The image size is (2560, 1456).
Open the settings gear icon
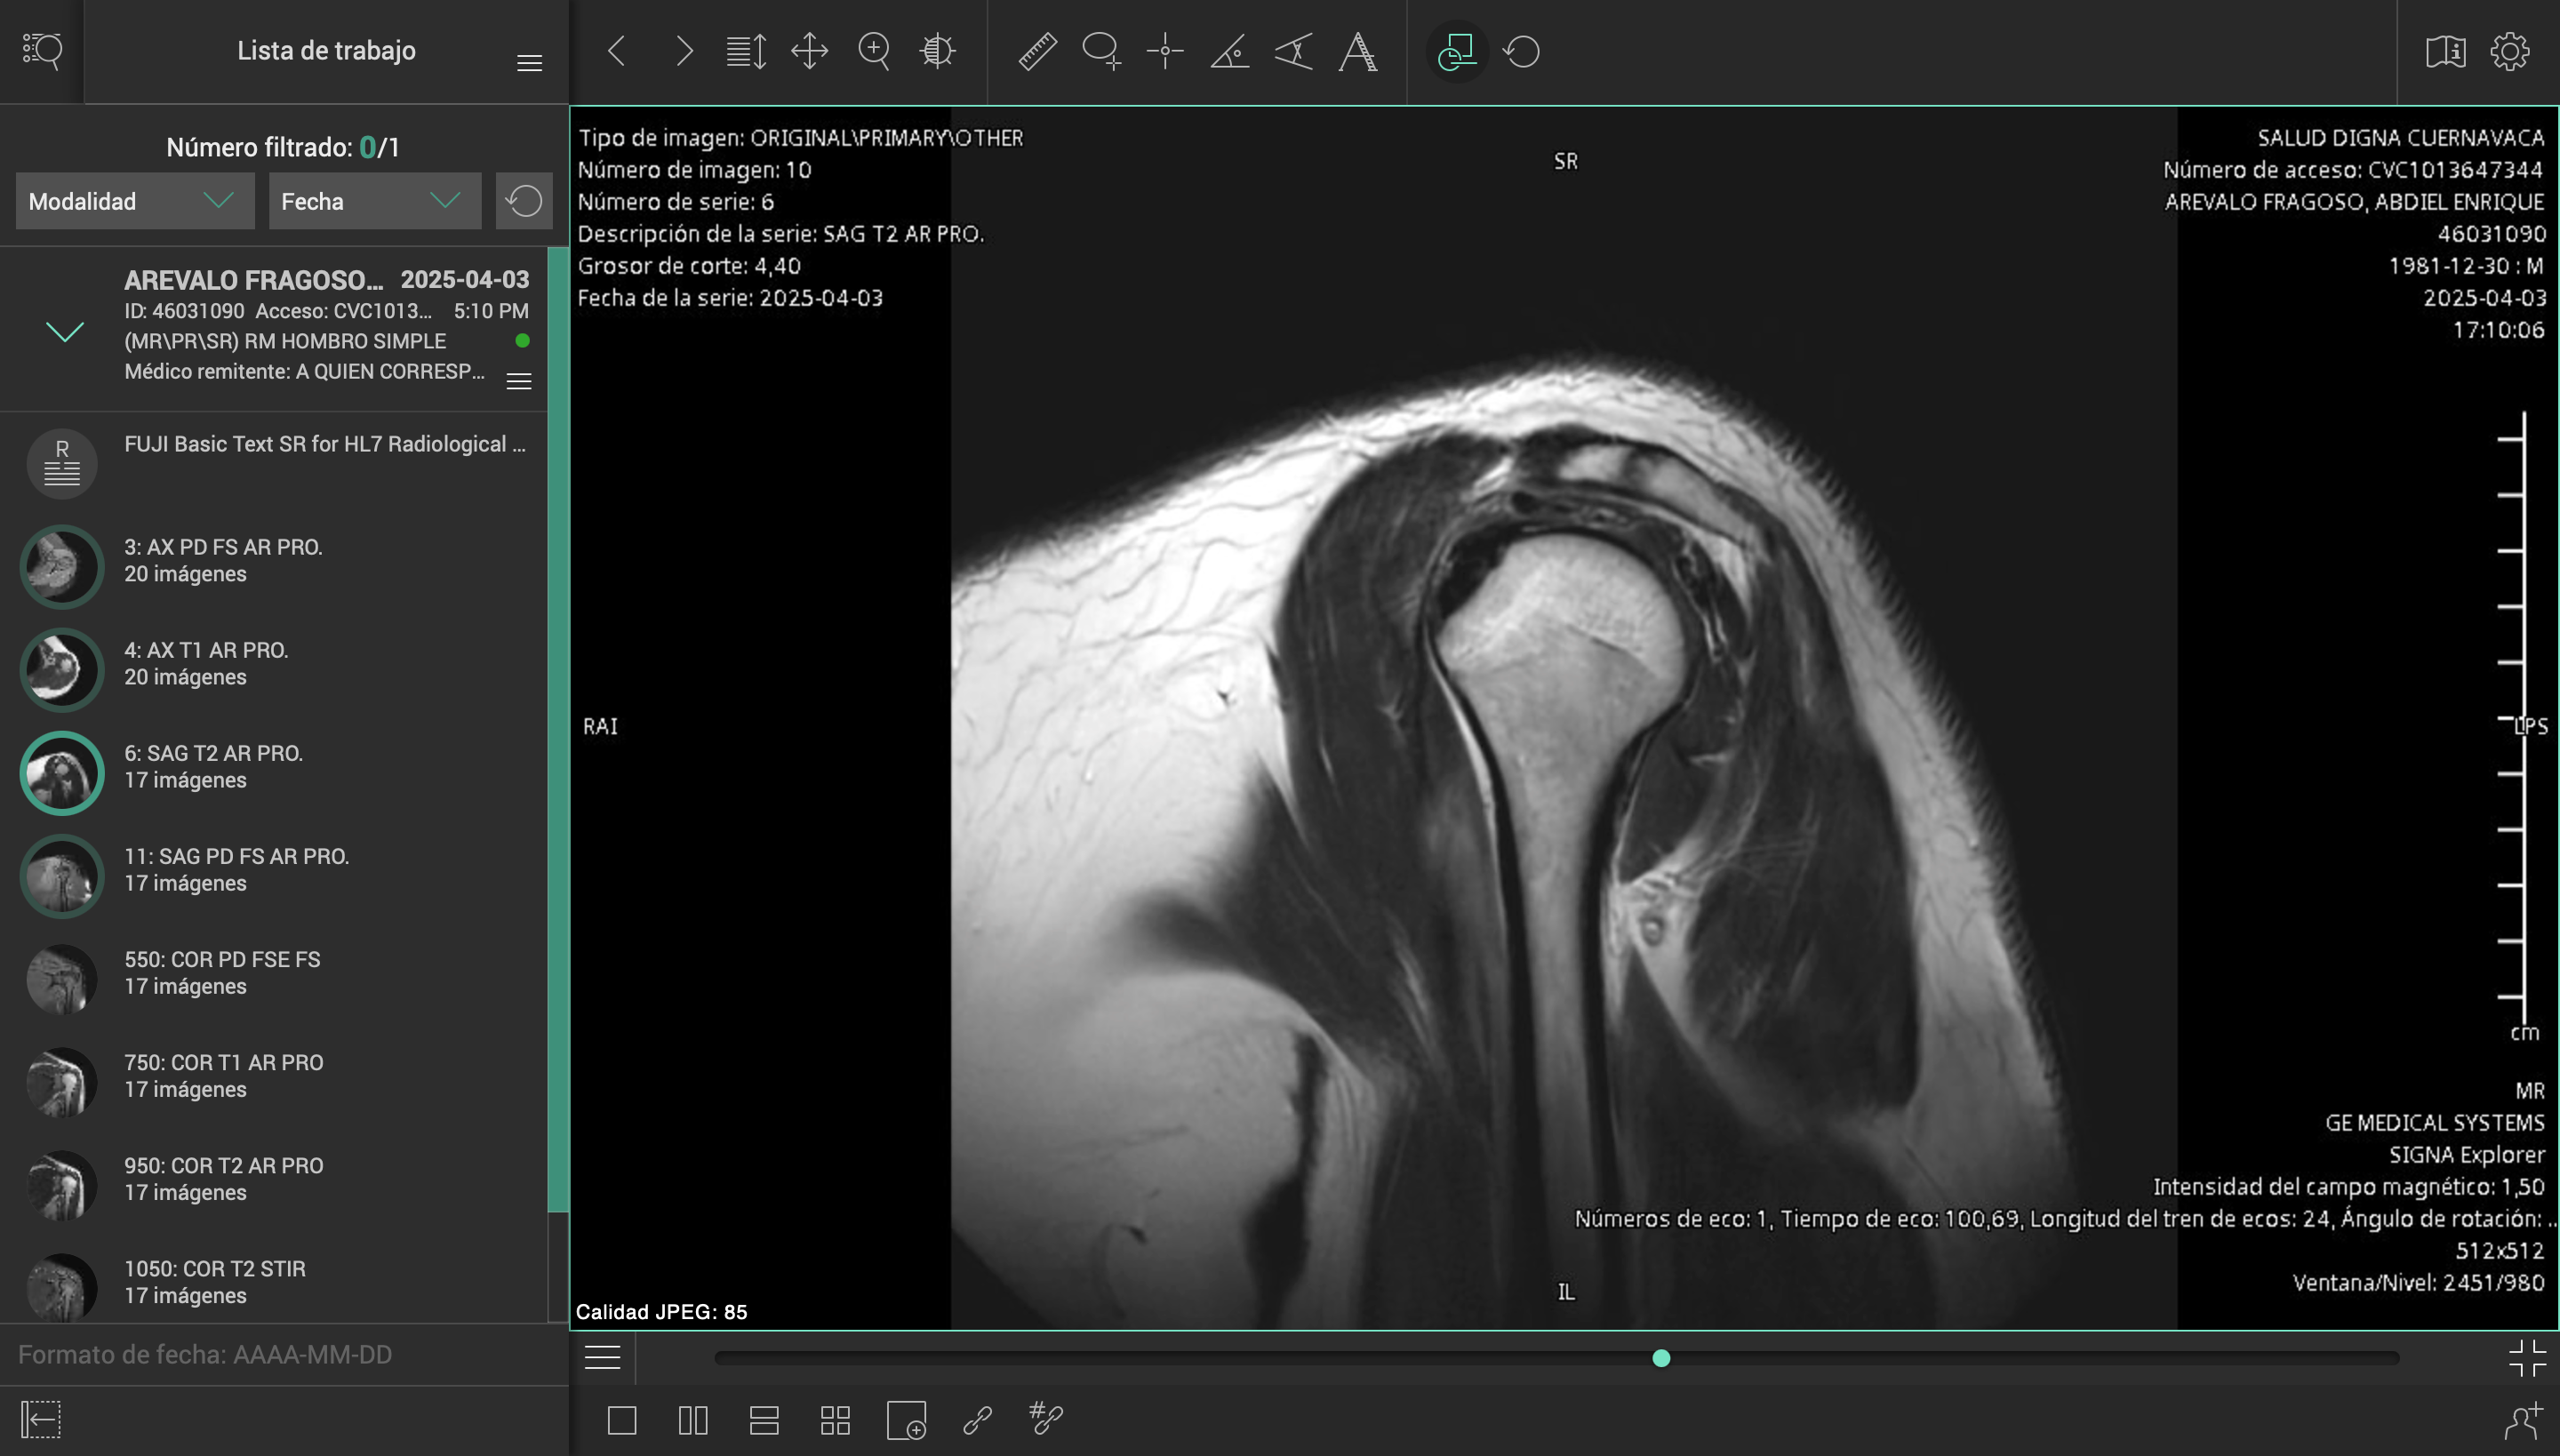point(2509,51)
